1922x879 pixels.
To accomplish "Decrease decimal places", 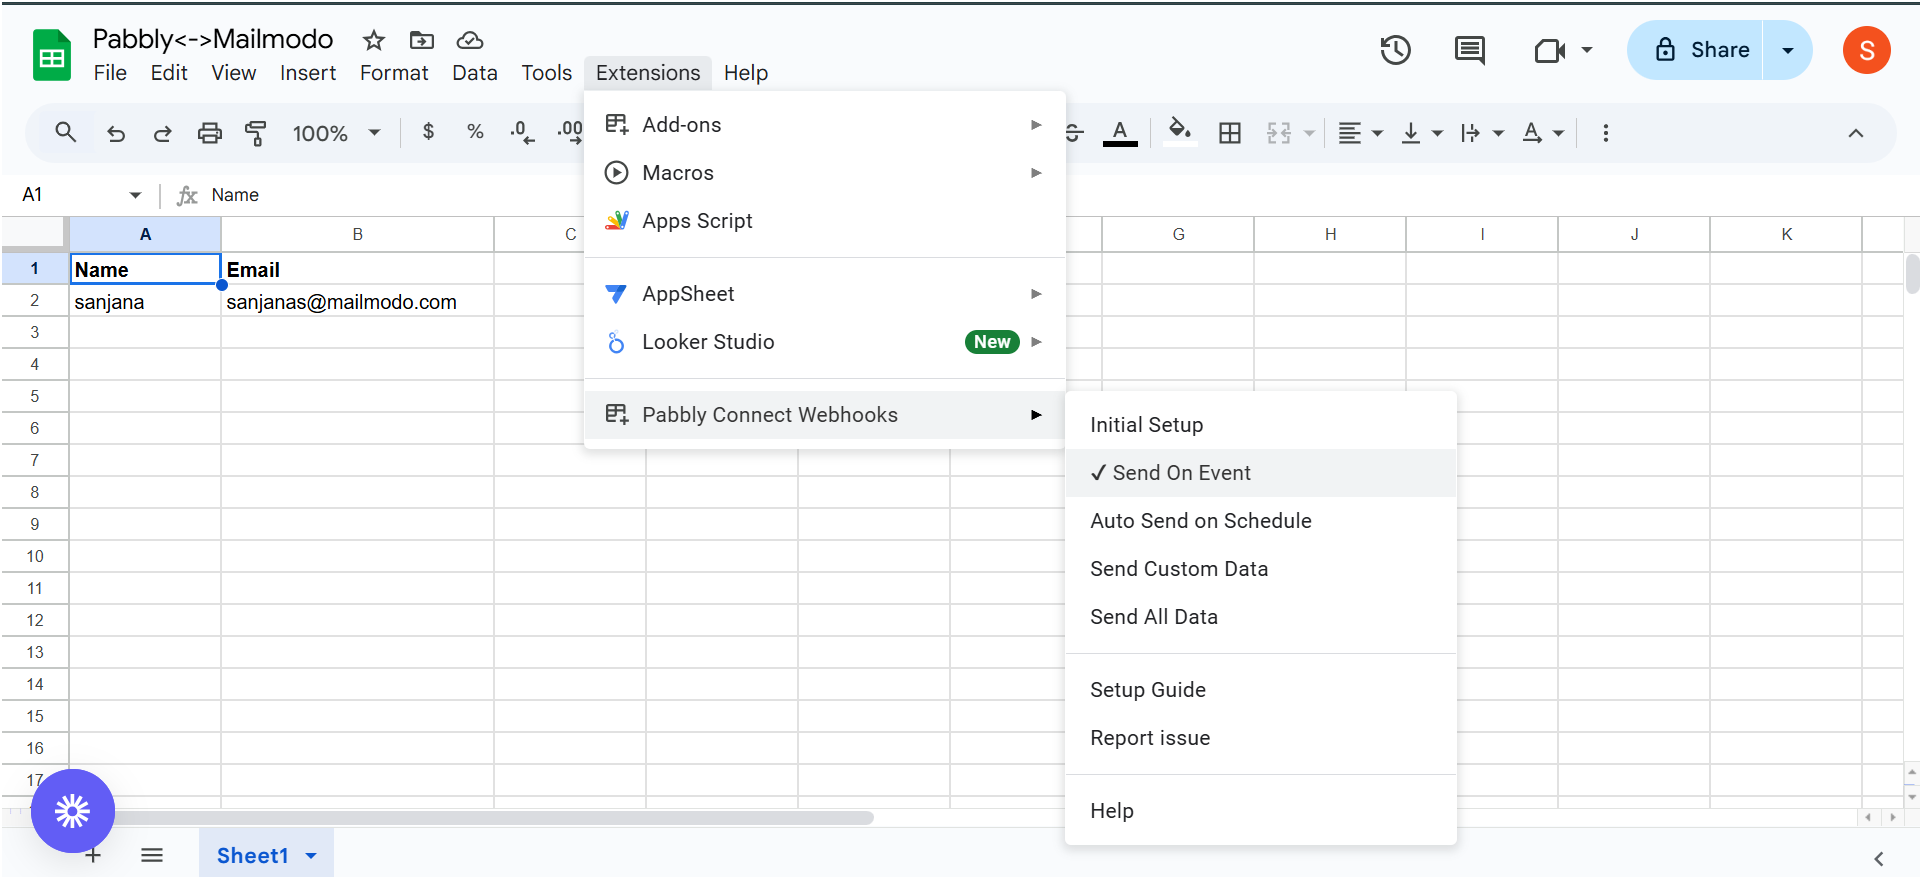I will click(522, 132).
